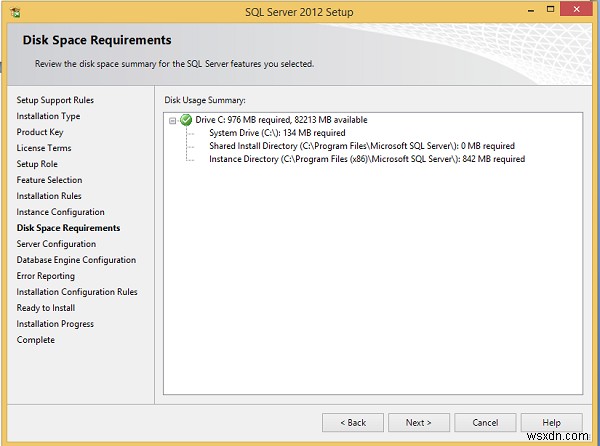Viewport: 600px width, 446px height.
Task: Select the Error Reporting step
Action: (46, 276)
